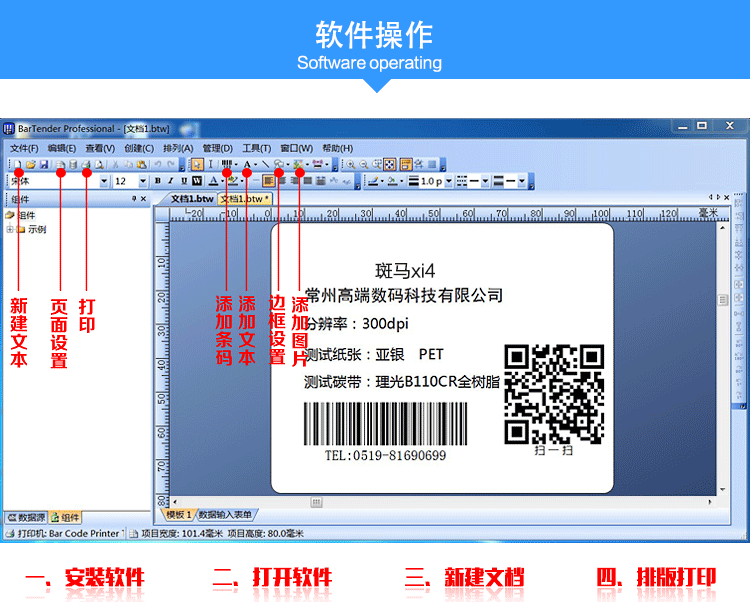Viewport: 750px width, 602px height.
Task: Open the 编辑(E) menu
Action: point(62,148)
